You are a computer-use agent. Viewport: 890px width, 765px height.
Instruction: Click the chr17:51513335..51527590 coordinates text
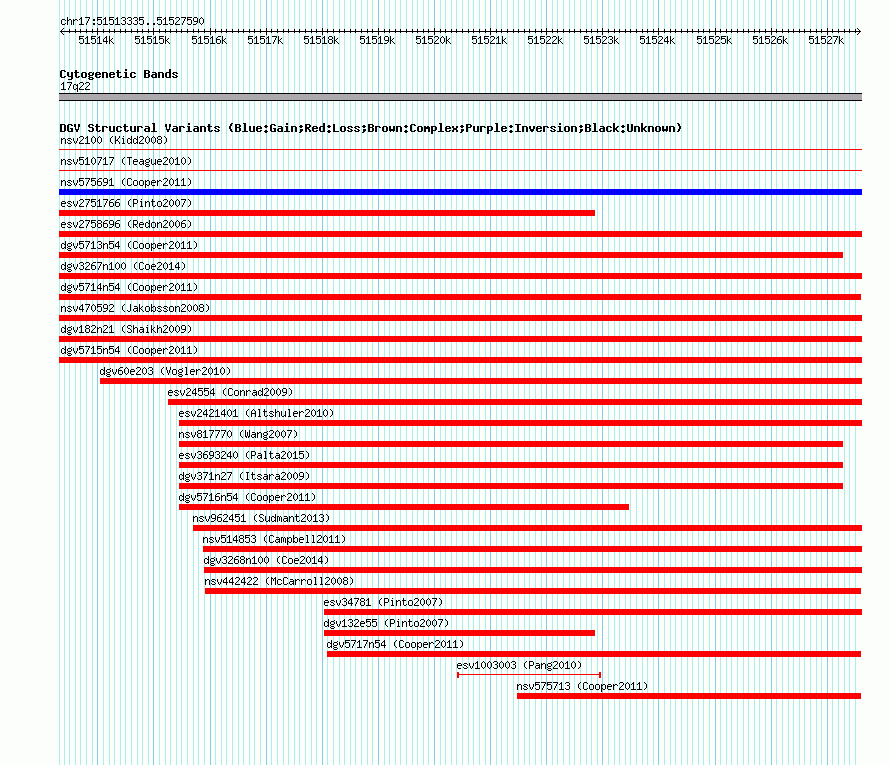click(x=132, y=21)
